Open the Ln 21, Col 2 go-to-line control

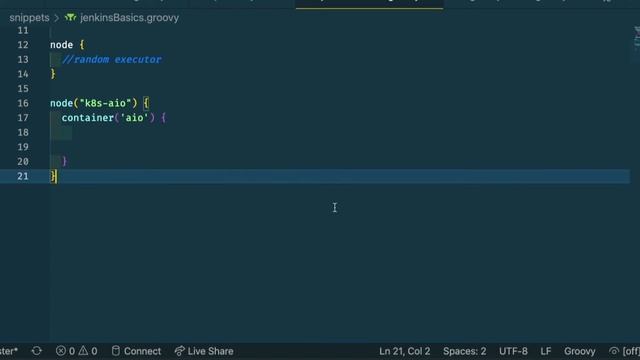point(404,351)
